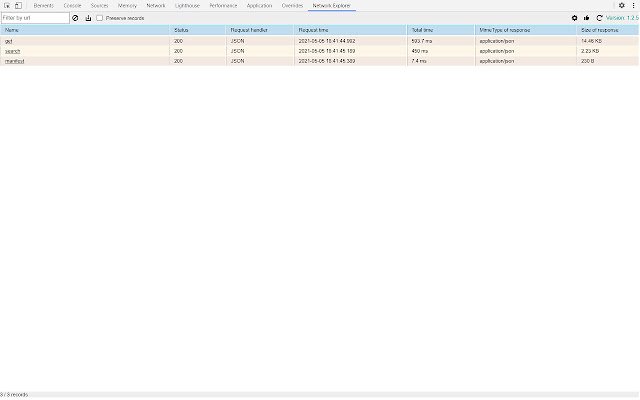Sort by the Request handler column header
Image resolution: width=640 pixels, height=400 pixels.
click(260, 30)
